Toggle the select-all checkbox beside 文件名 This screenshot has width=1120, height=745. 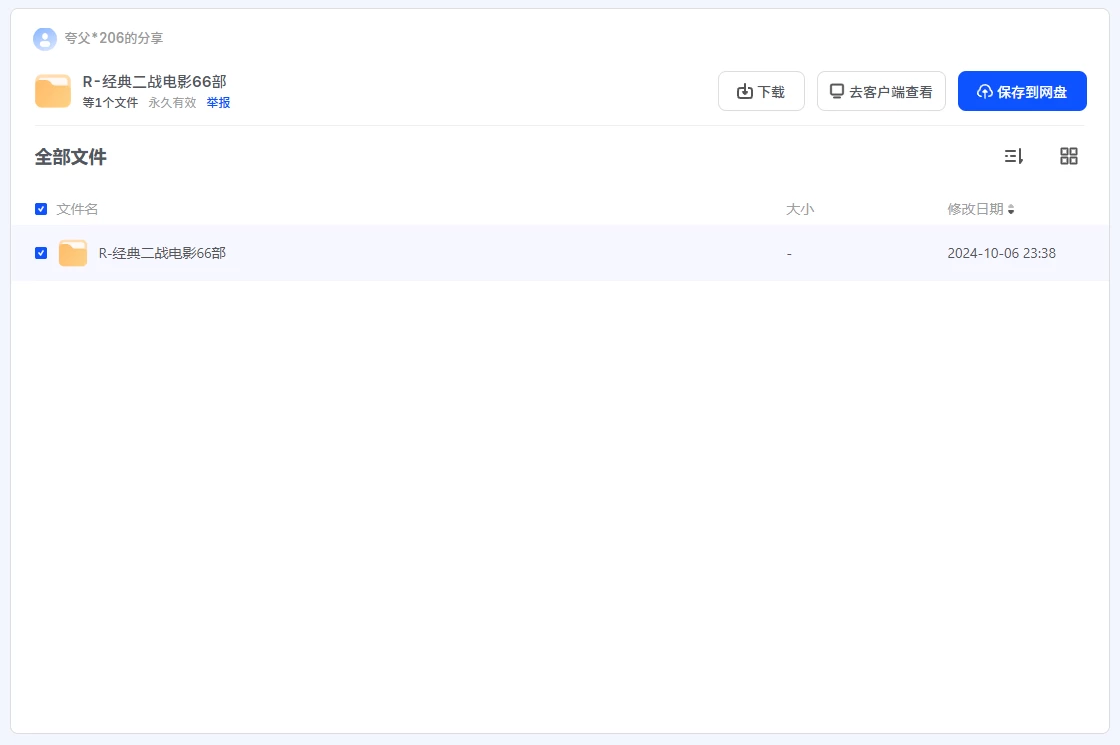tap(41, 209)
